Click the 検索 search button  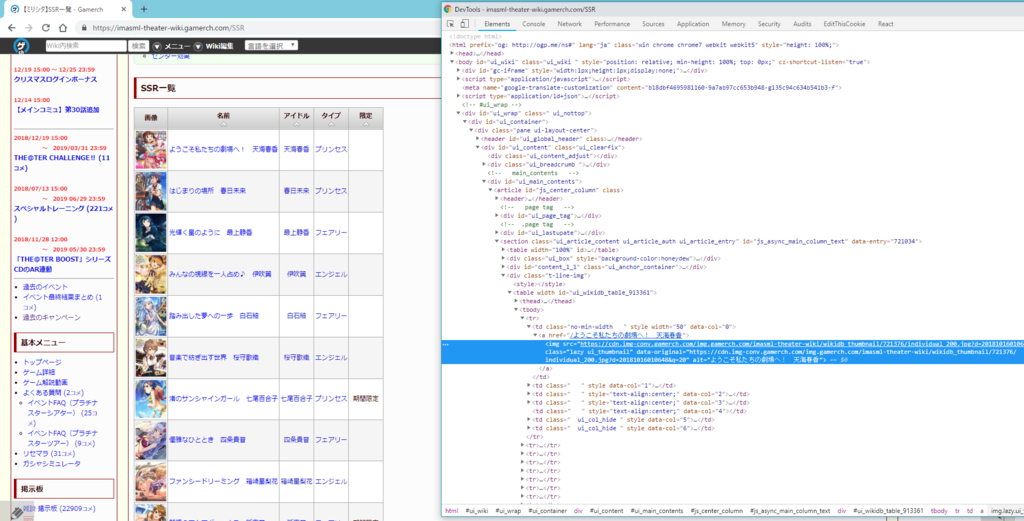coord(138,46)
